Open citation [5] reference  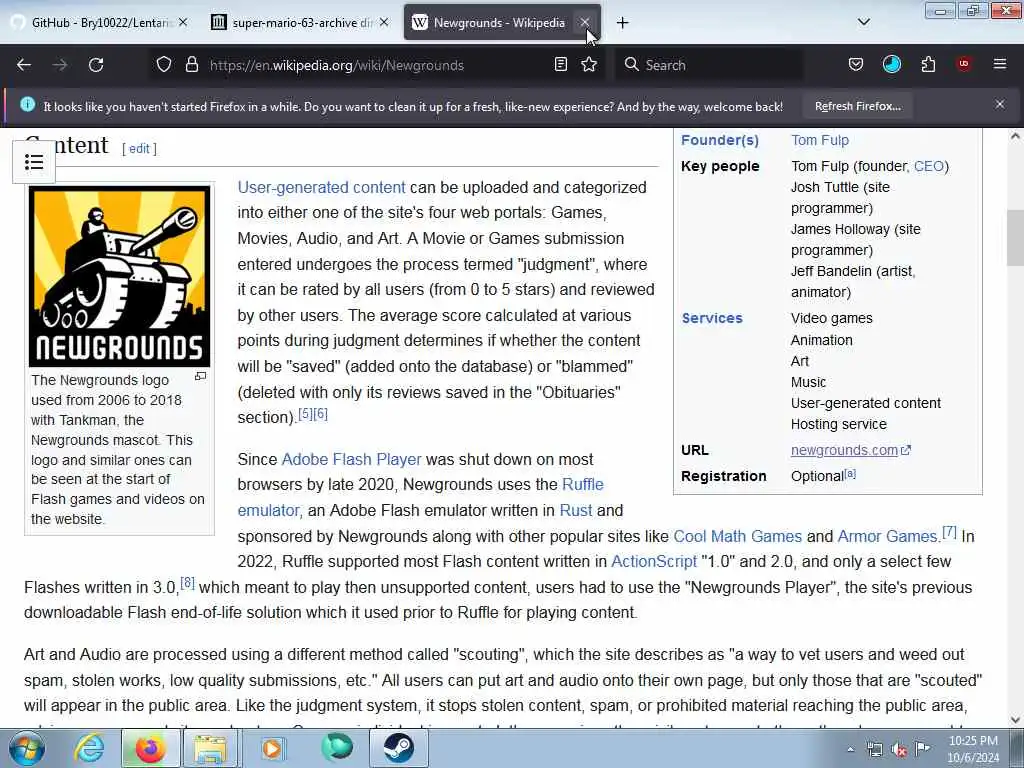(305, 413)
